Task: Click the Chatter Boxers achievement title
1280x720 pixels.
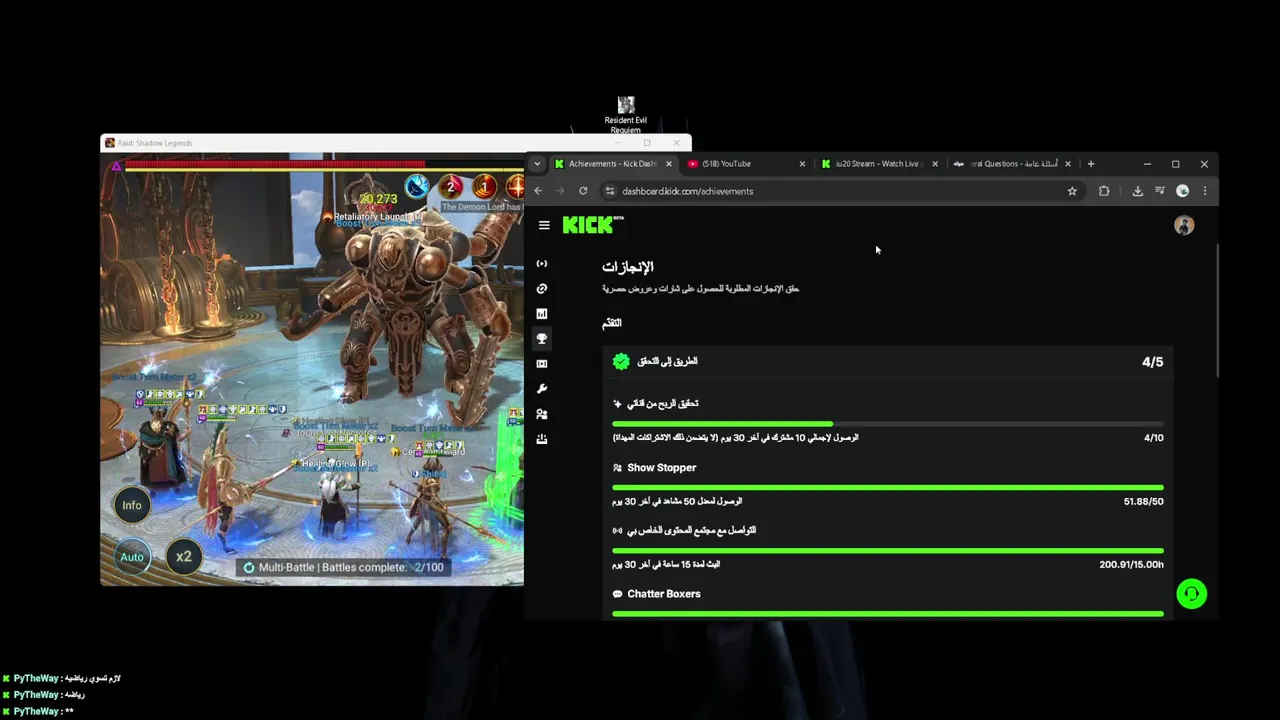Action: click(x=664, y=594)
